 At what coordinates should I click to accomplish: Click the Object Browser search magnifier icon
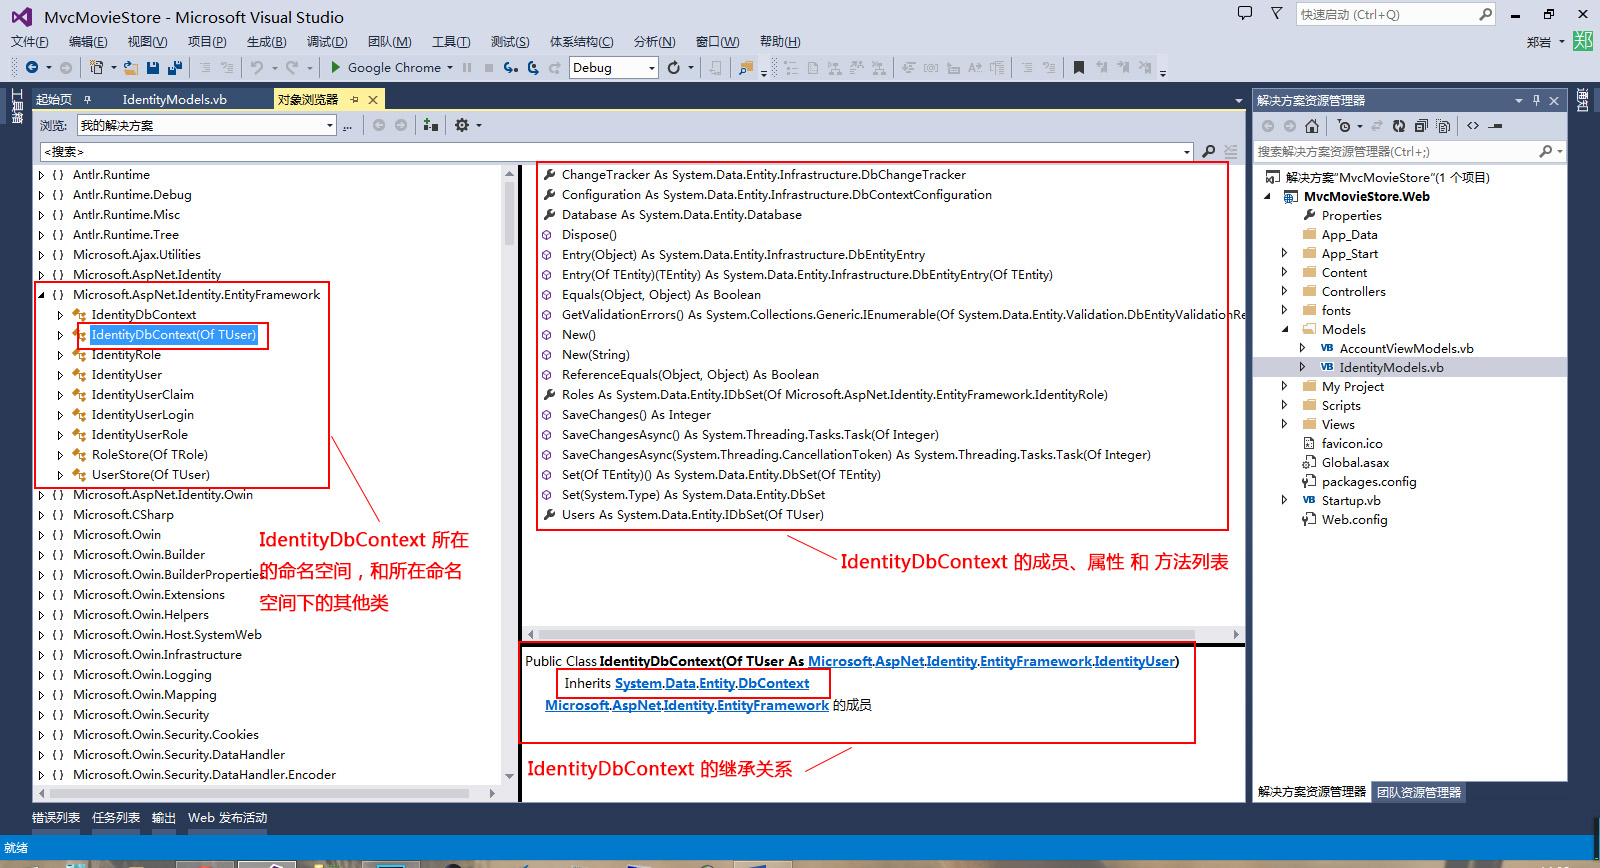coord(1208,151)
